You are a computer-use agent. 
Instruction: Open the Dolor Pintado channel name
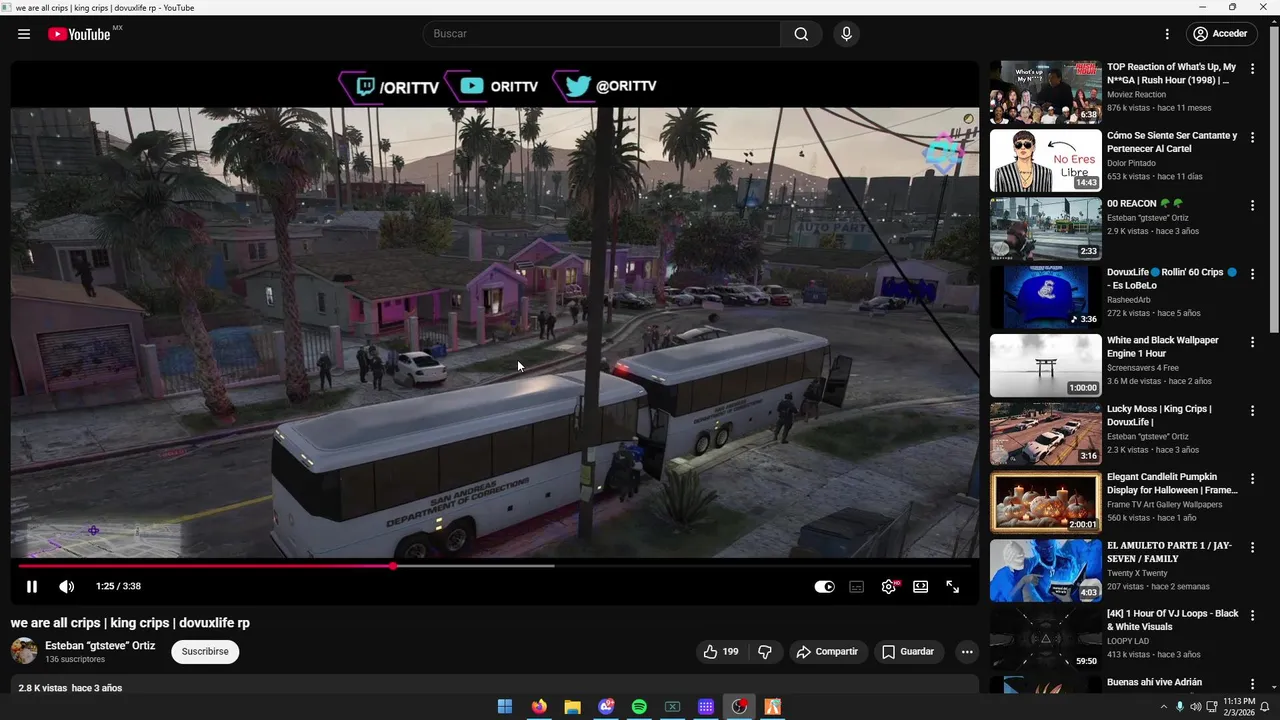point(1131,163)
